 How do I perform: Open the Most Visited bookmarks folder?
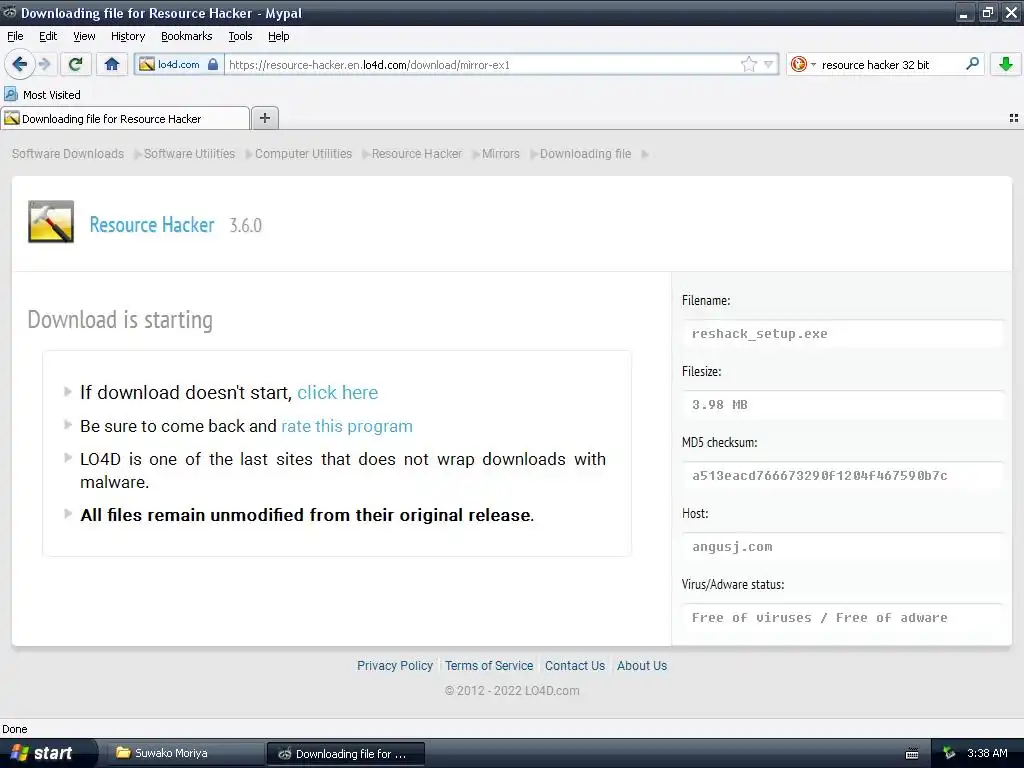(42, 95)
